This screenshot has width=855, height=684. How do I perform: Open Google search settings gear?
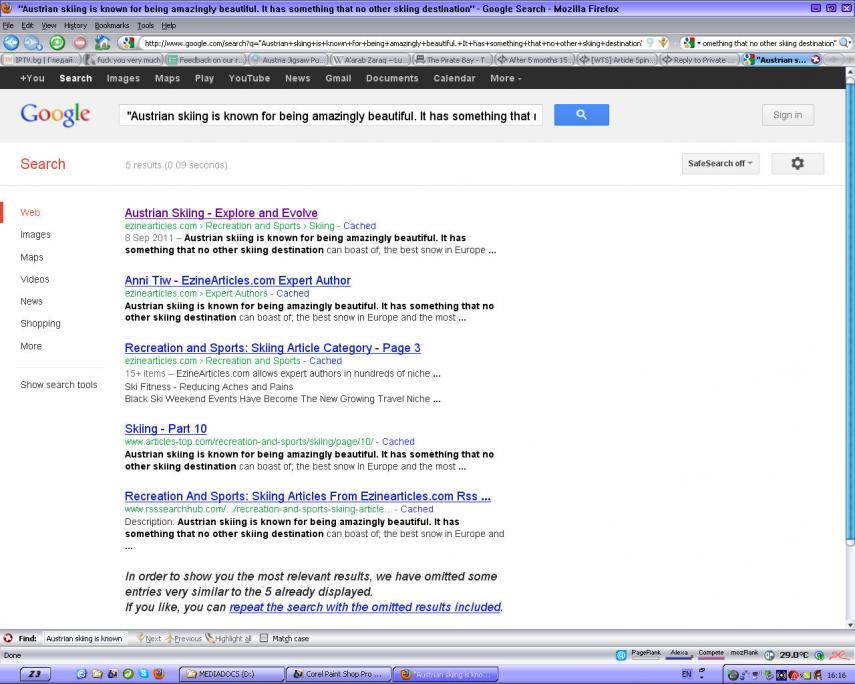pos(797,163)
